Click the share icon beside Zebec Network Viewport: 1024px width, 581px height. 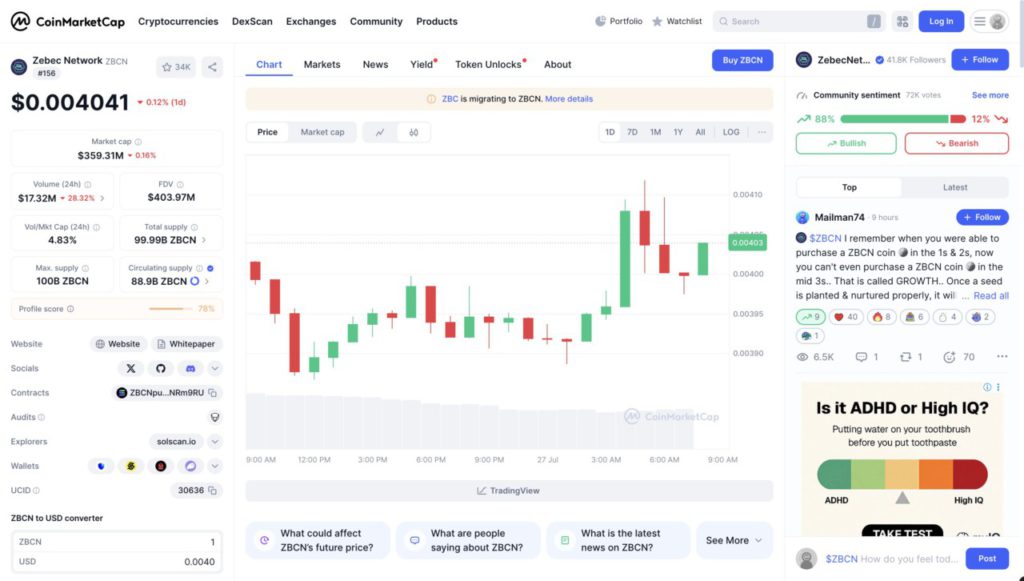coord(212,67)
